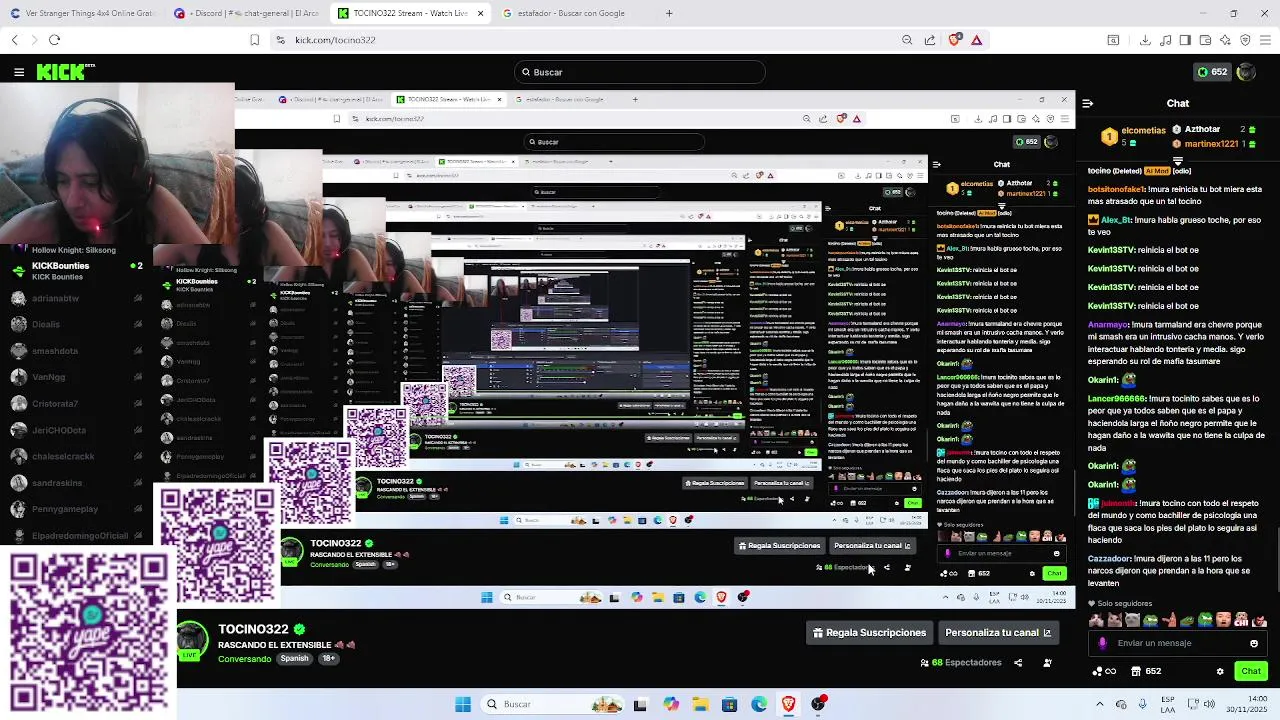Image resolution: width=1280 pixels, height=720 pixels.
Task: Click the TOCINO322 channel avatar
Action: point(192,639)
